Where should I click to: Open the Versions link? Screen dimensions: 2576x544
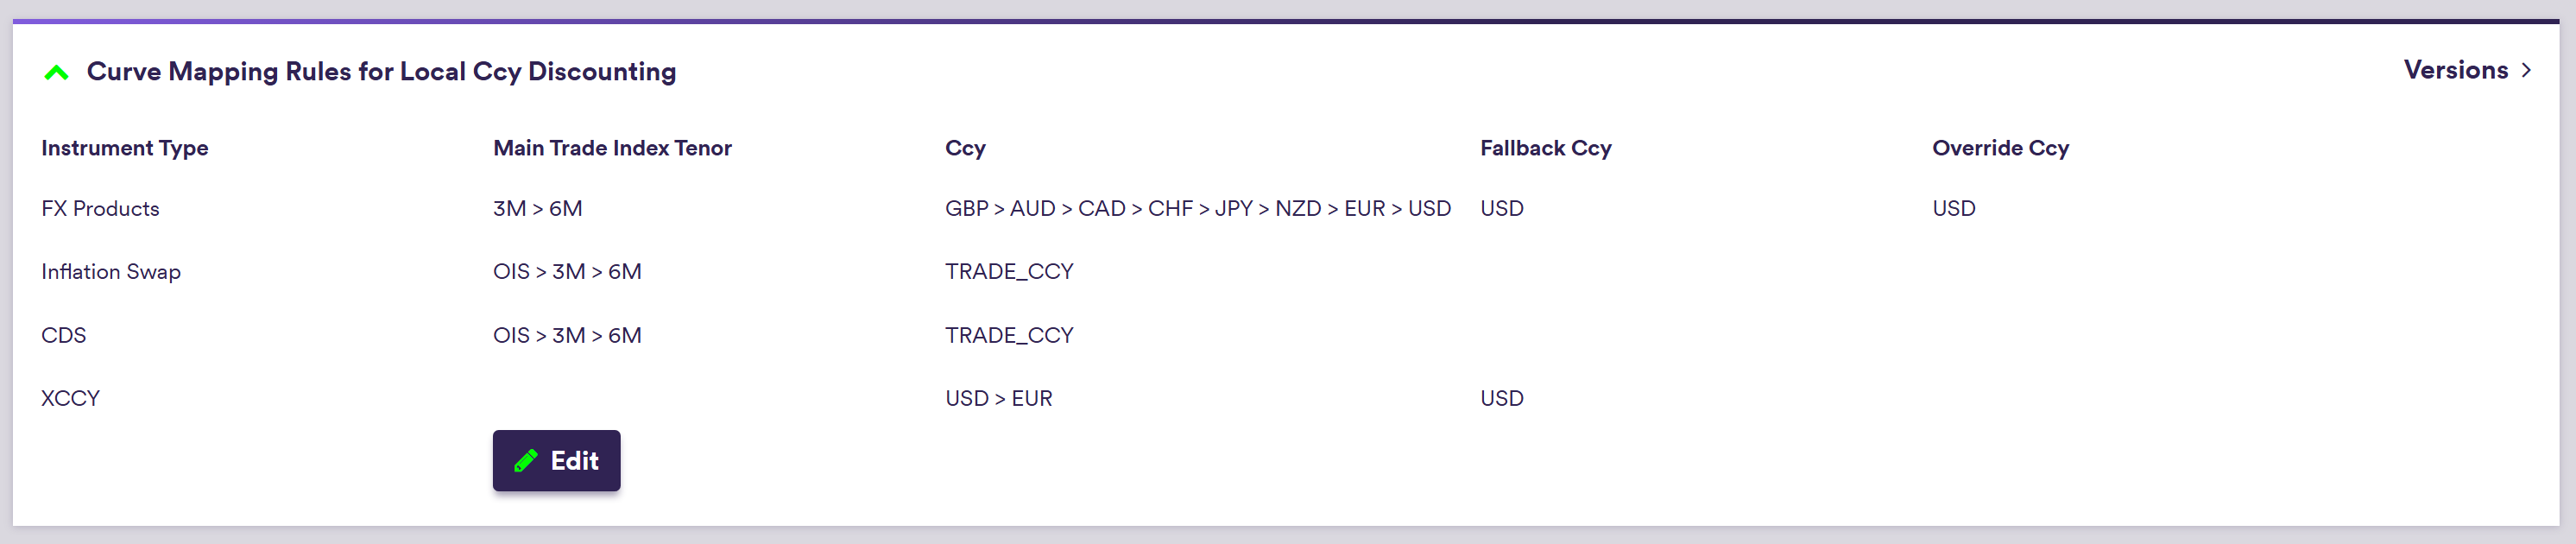(2455, 70)
